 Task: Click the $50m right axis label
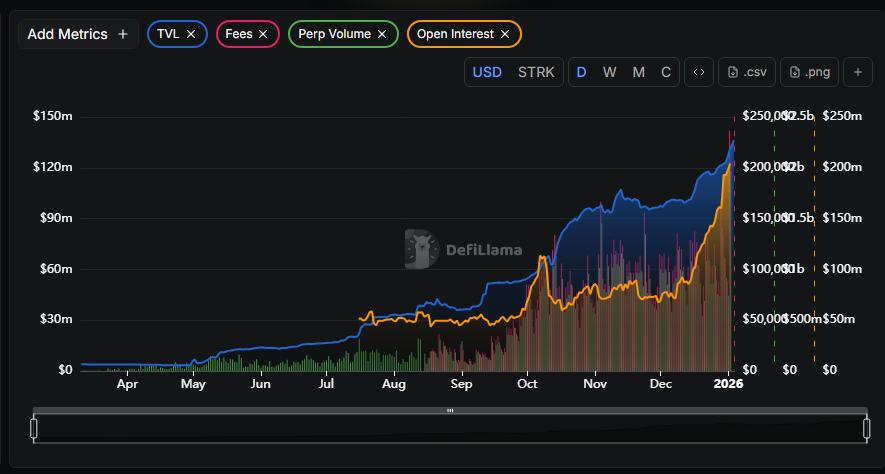(x=839, y=319)
